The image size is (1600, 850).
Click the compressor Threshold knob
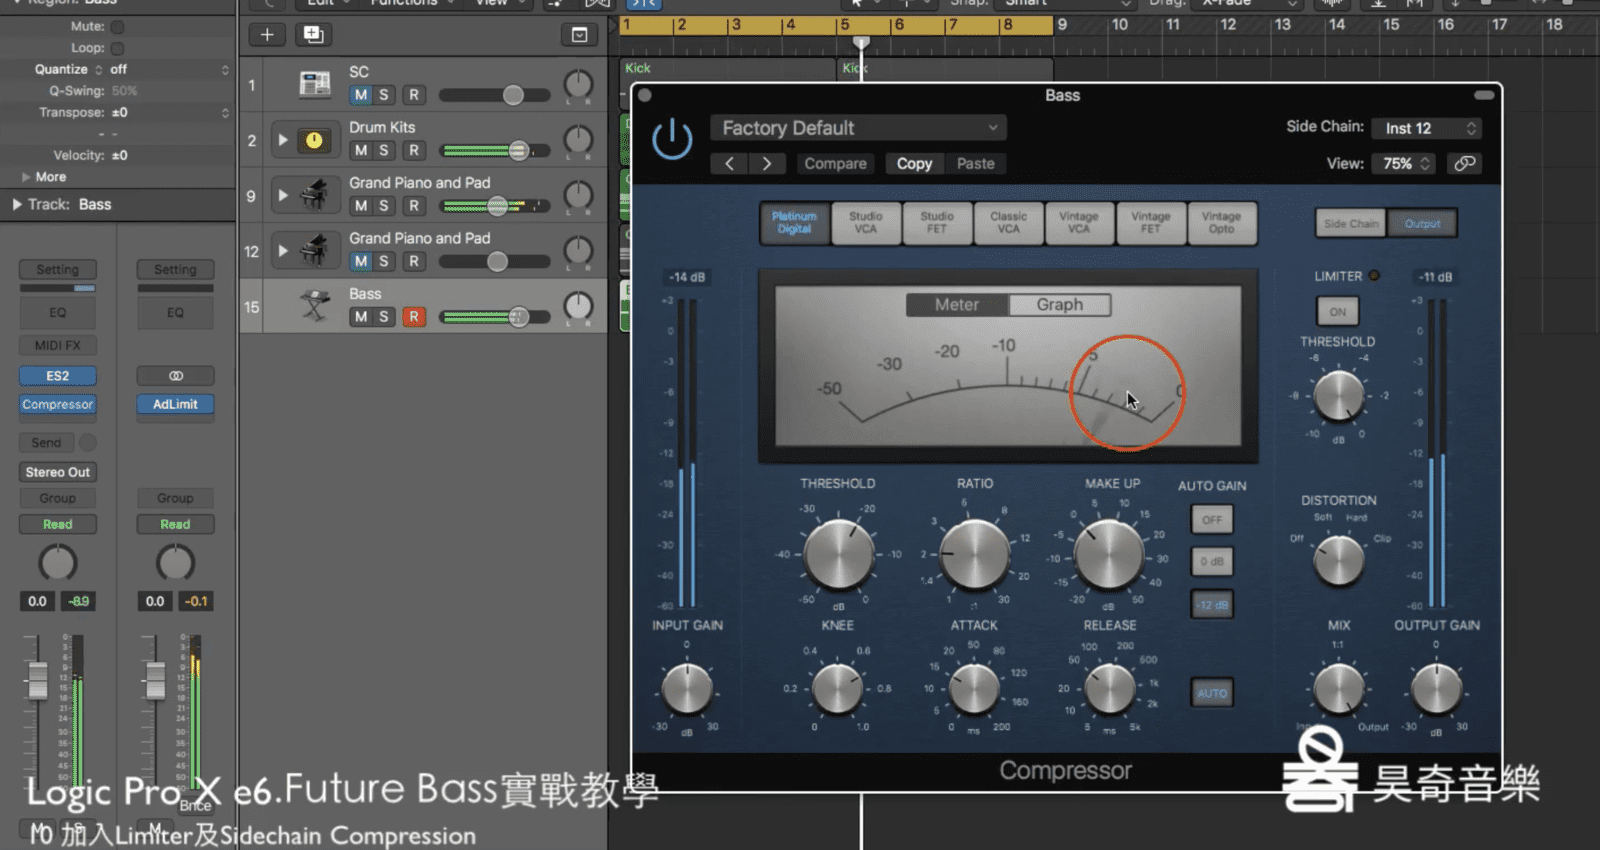pyautogui.click(x=839, y=555)
